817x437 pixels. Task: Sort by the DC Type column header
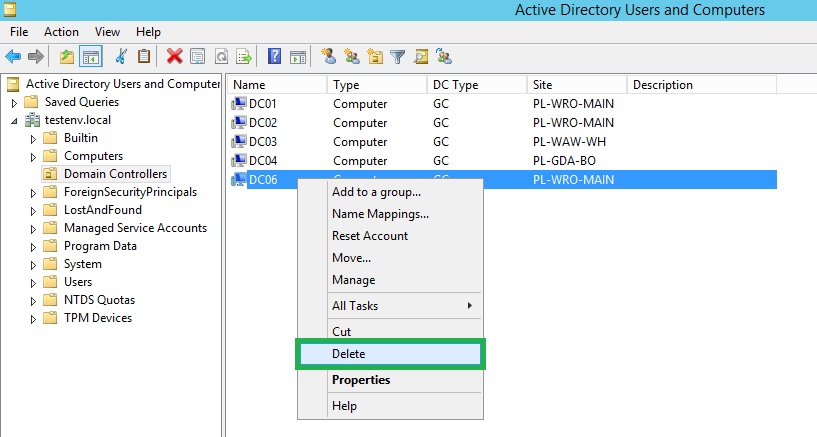click(477, 85)
